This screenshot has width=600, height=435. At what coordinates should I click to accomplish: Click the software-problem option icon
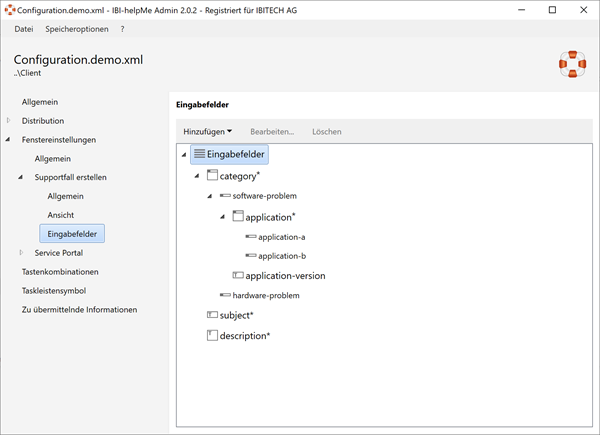(x=225, y=196)
